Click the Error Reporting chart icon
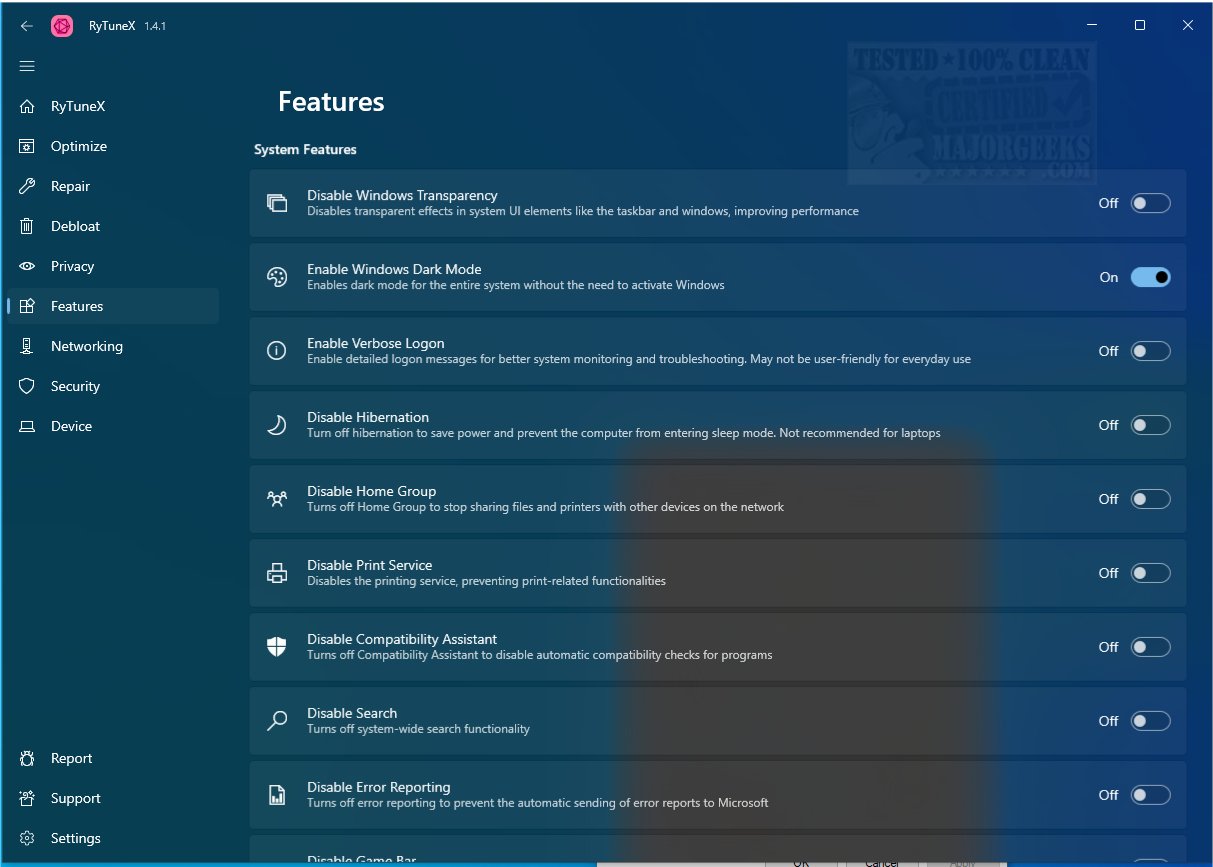 277,795
